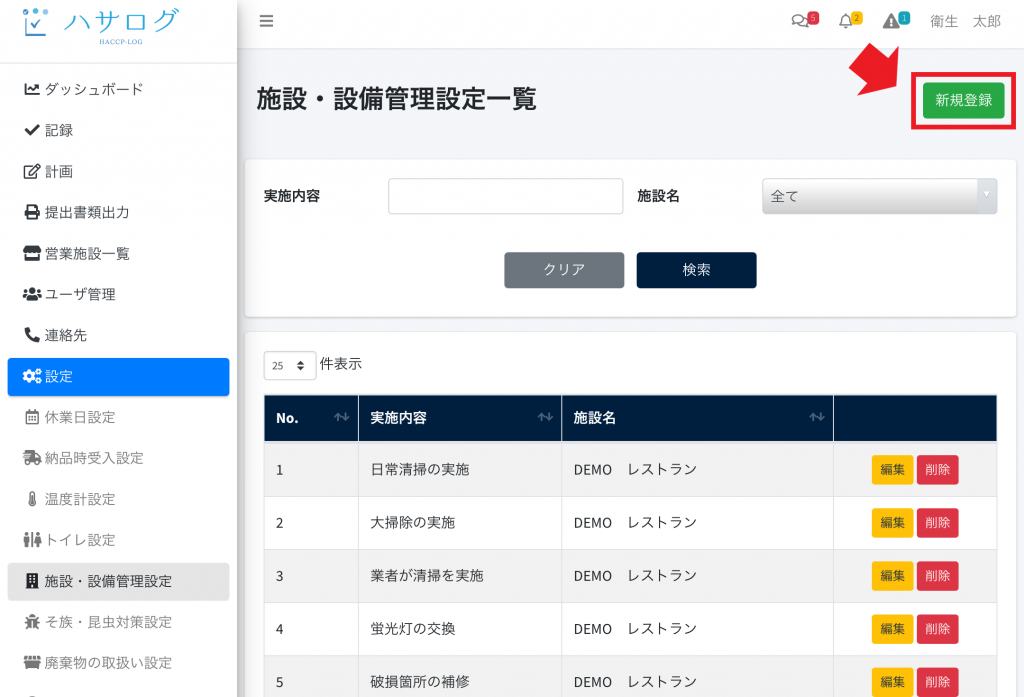Click the 納品時受入設定 truck icon
This screenshot has height=697, width=1024.
click(32, 458)
